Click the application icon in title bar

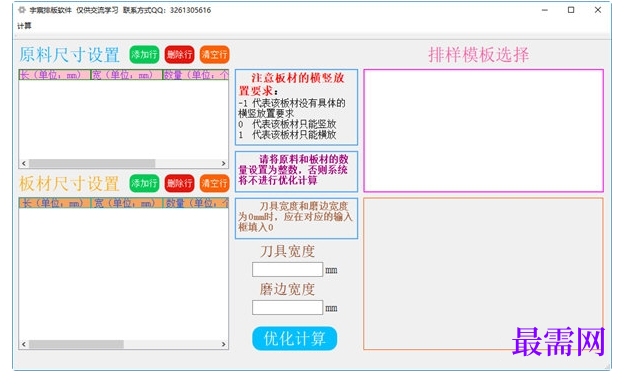(x=22, y=10)
